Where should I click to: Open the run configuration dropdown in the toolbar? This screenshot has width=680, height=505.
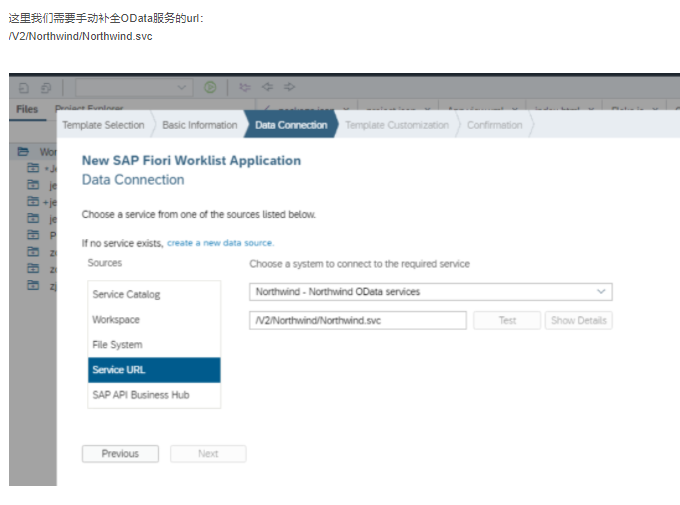[134, 87]
